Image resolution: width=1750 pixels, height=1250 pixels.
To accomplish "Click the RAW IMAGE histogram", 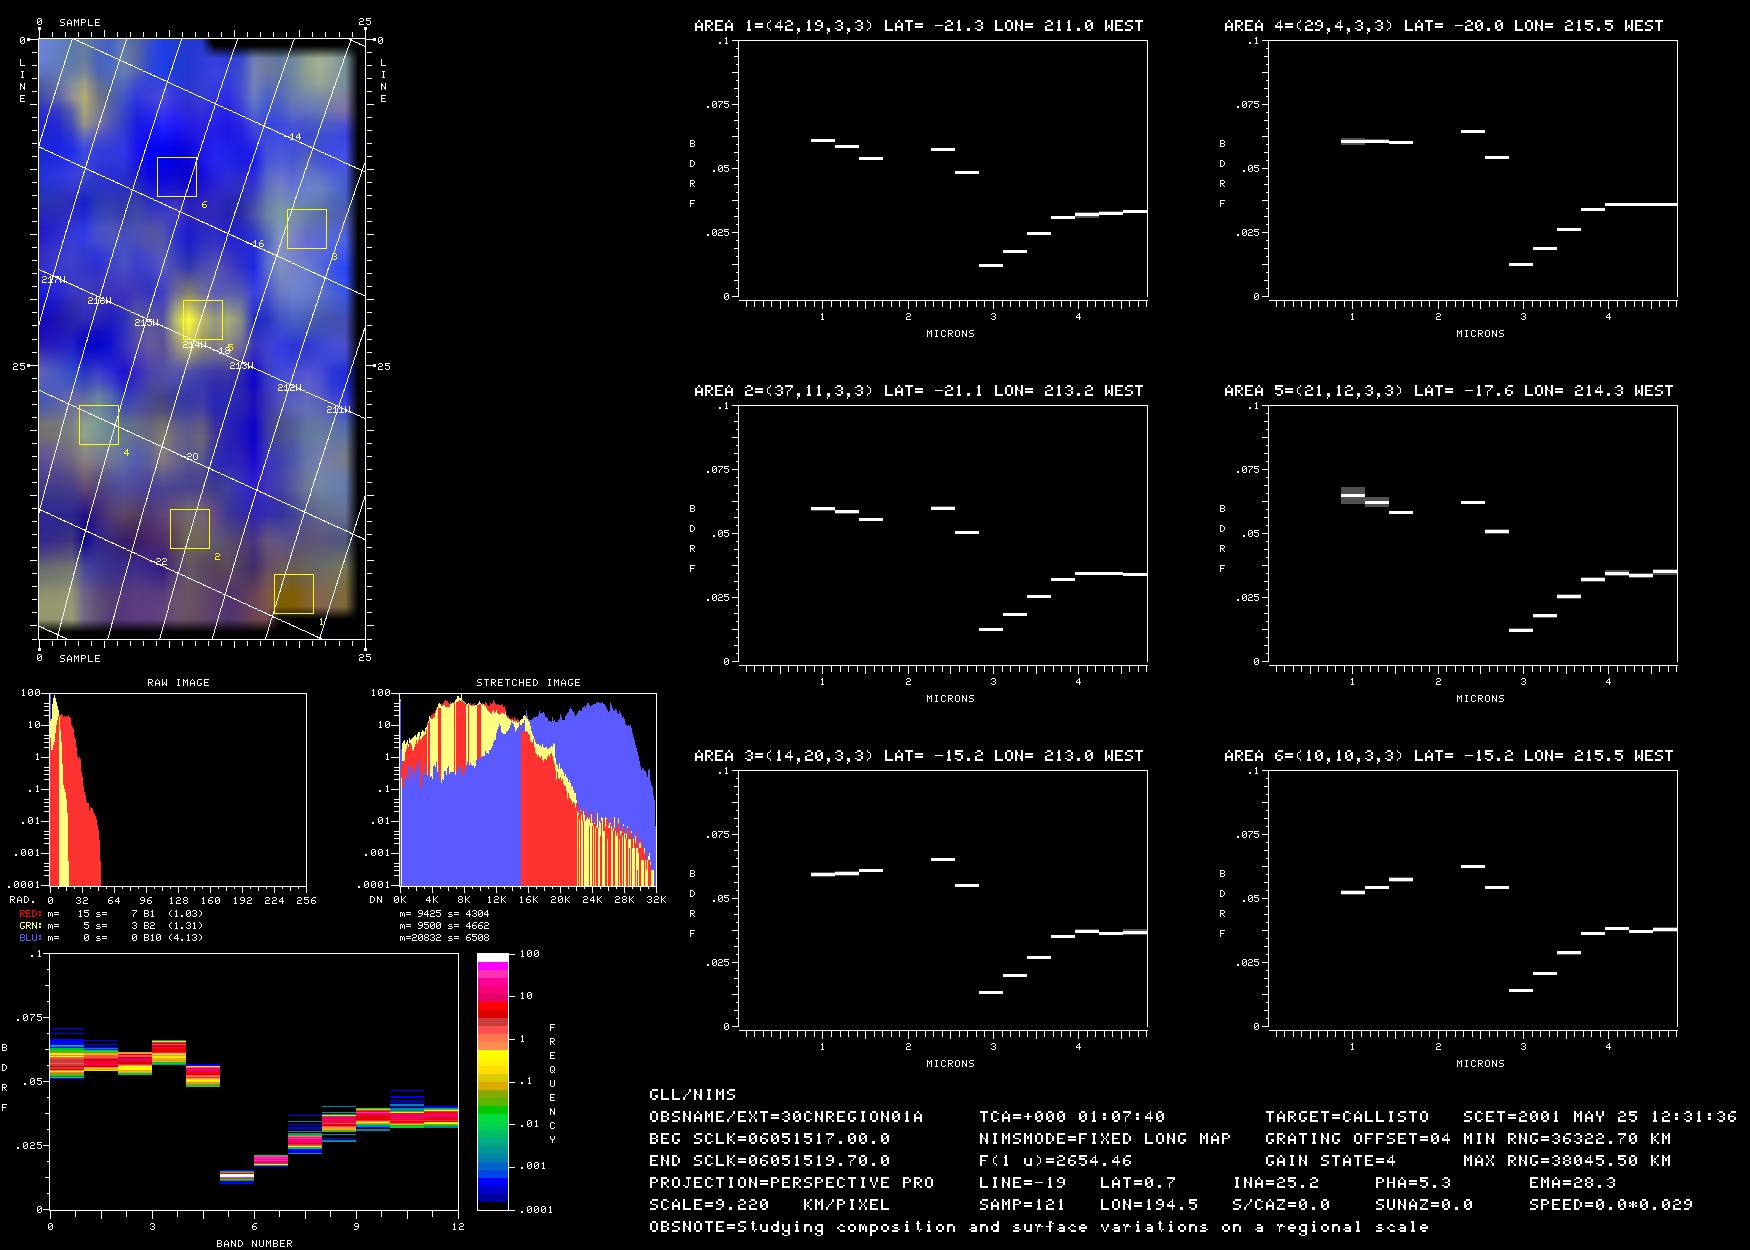I will tap(177, 789).
